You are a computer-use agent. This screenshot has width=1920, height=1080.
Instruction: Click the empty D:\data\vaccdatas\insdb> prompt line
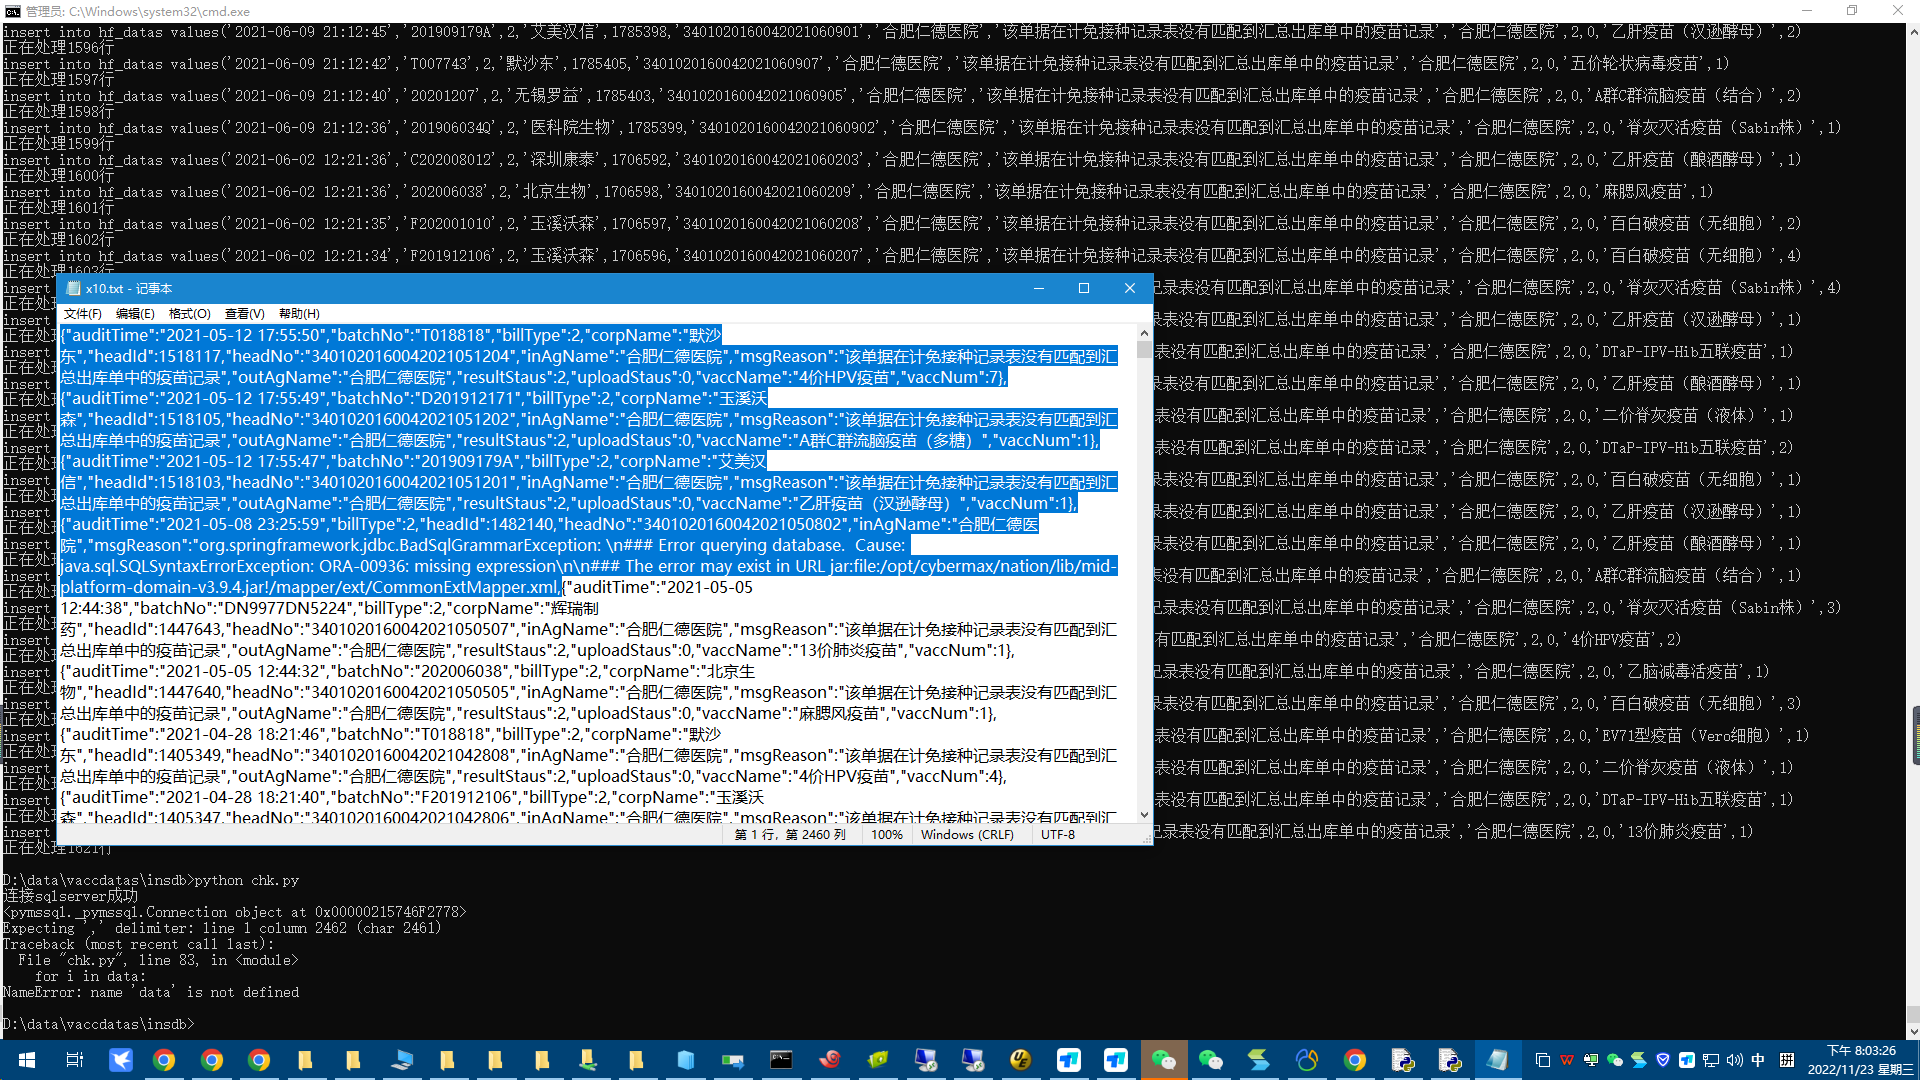[x=98, y=1025]
